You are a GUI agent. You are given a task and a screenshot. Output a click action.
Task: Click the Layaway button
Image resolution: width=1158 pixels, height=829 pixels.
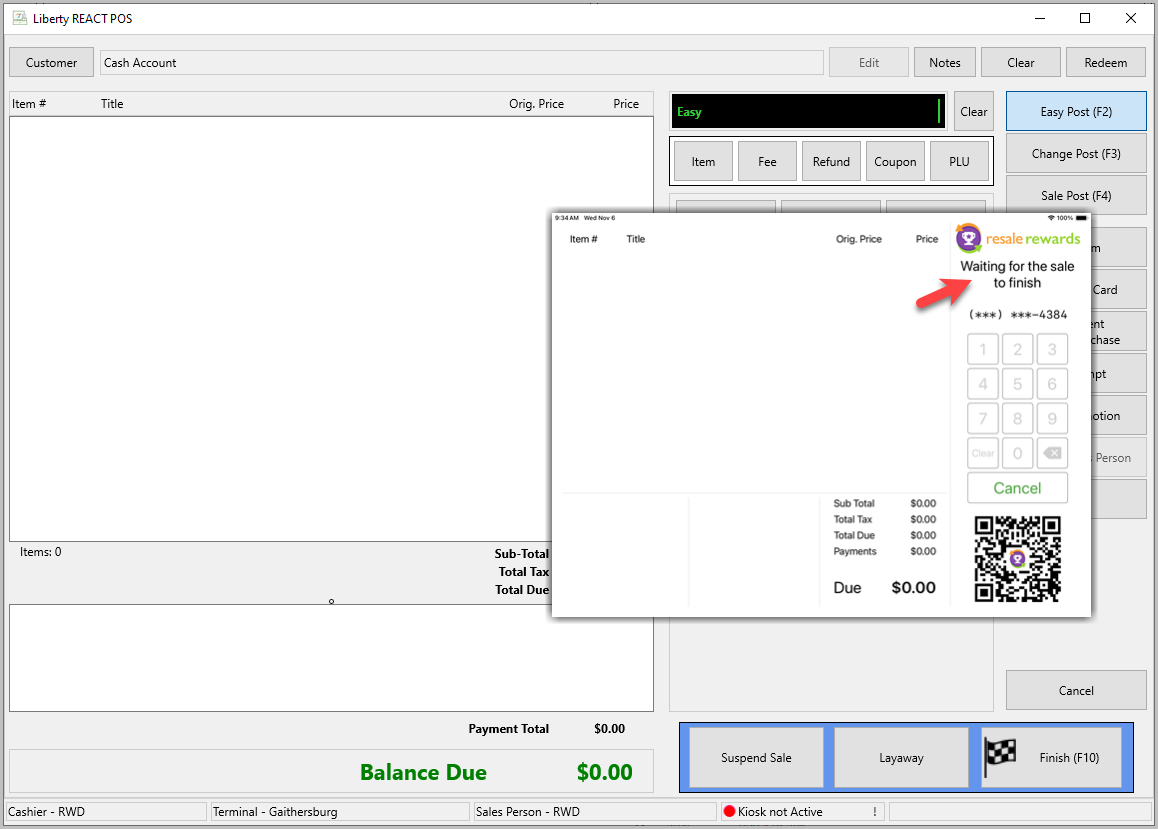901,757
